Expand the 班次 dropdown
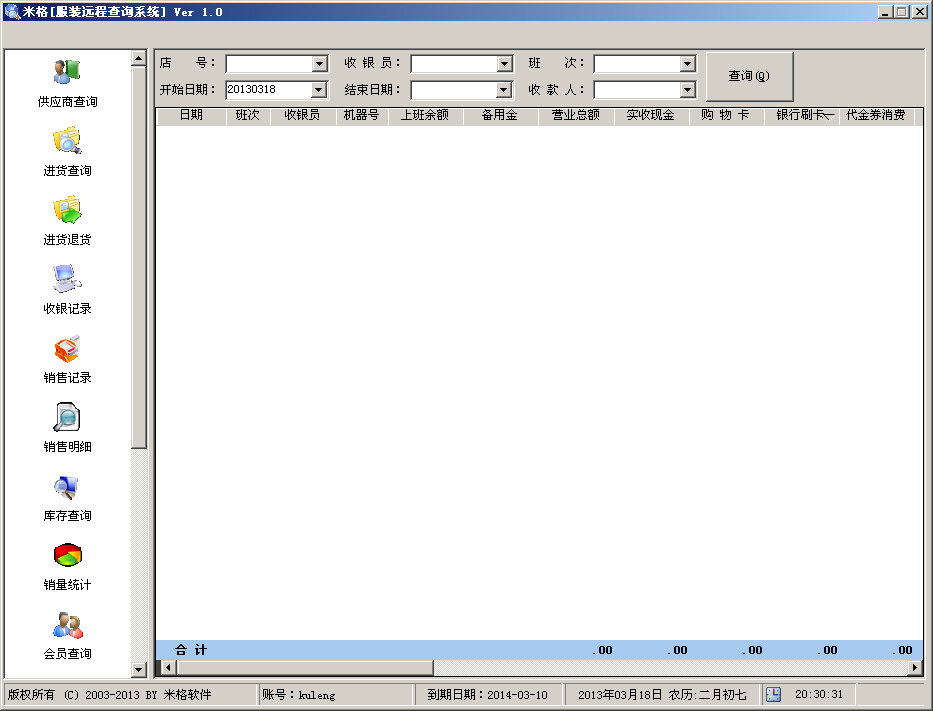The height and width of the screenshot is (711, 933). click(687, 63)
